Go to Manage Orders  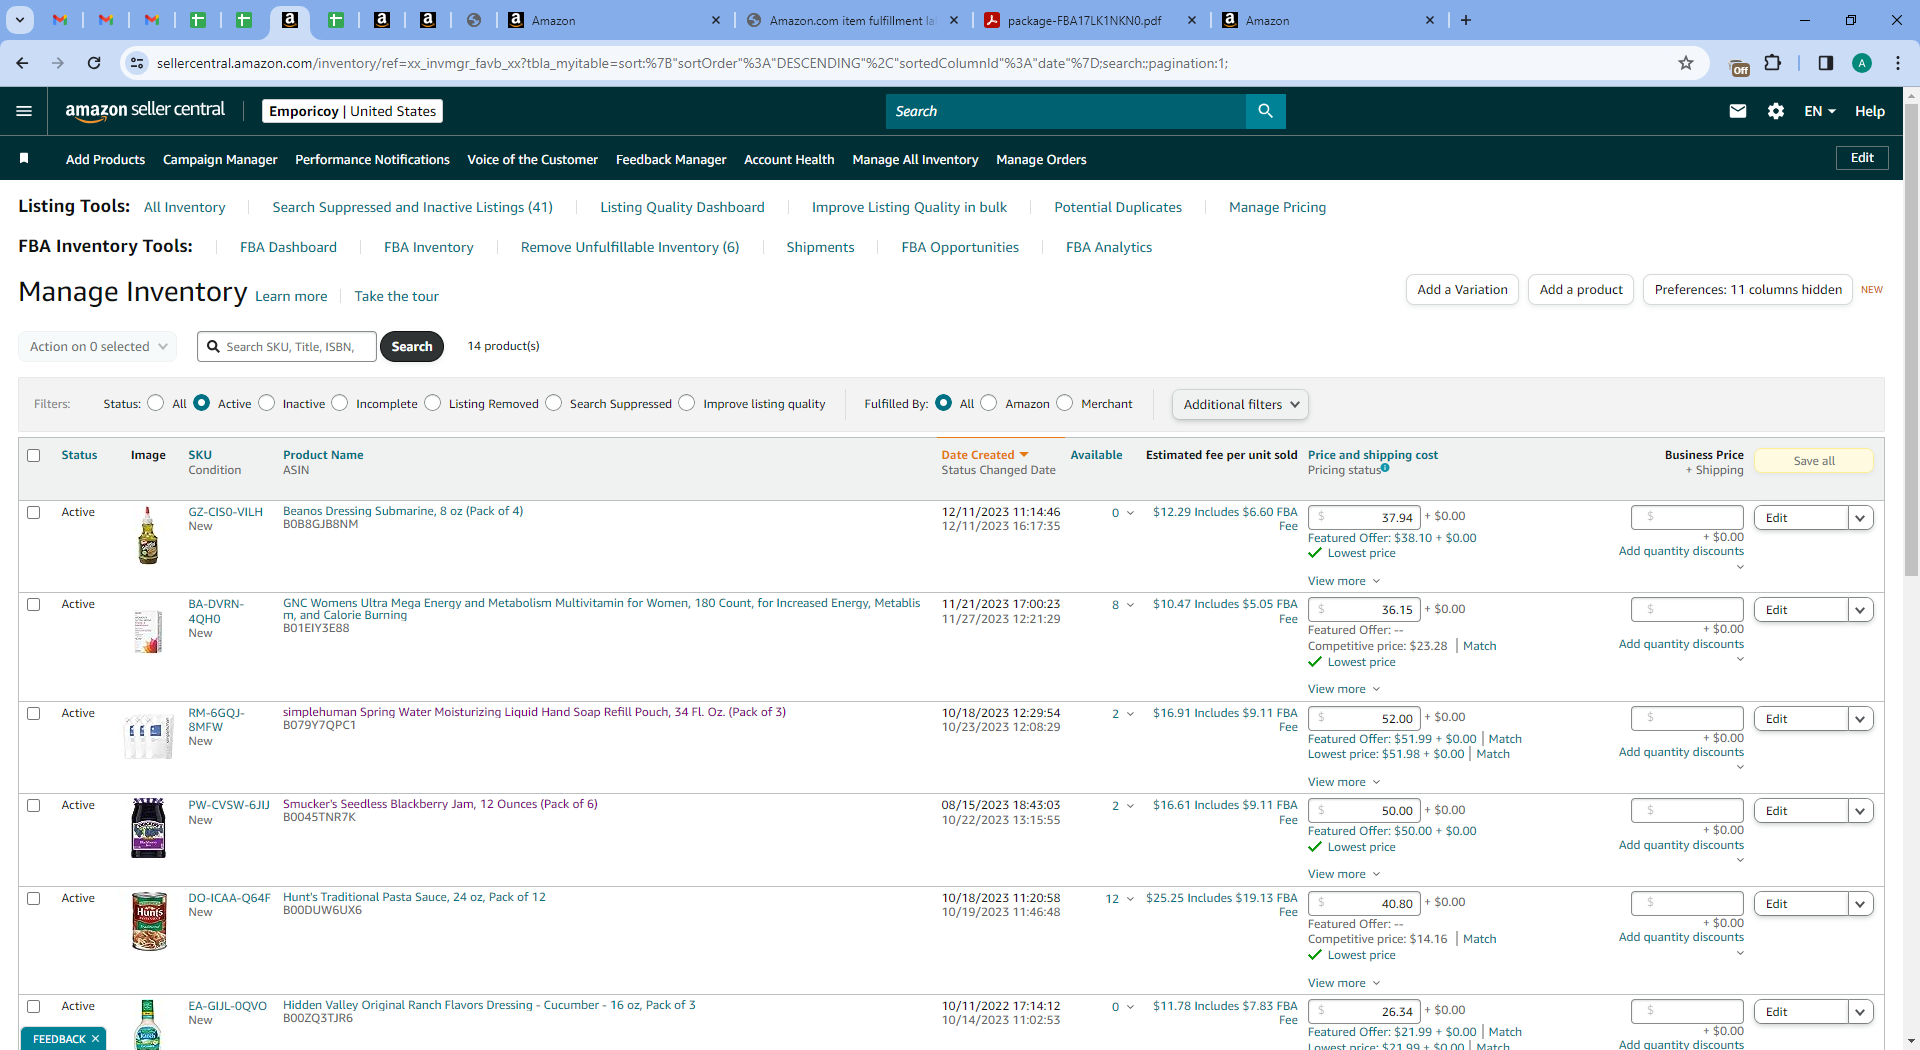tap(1041, 159)
